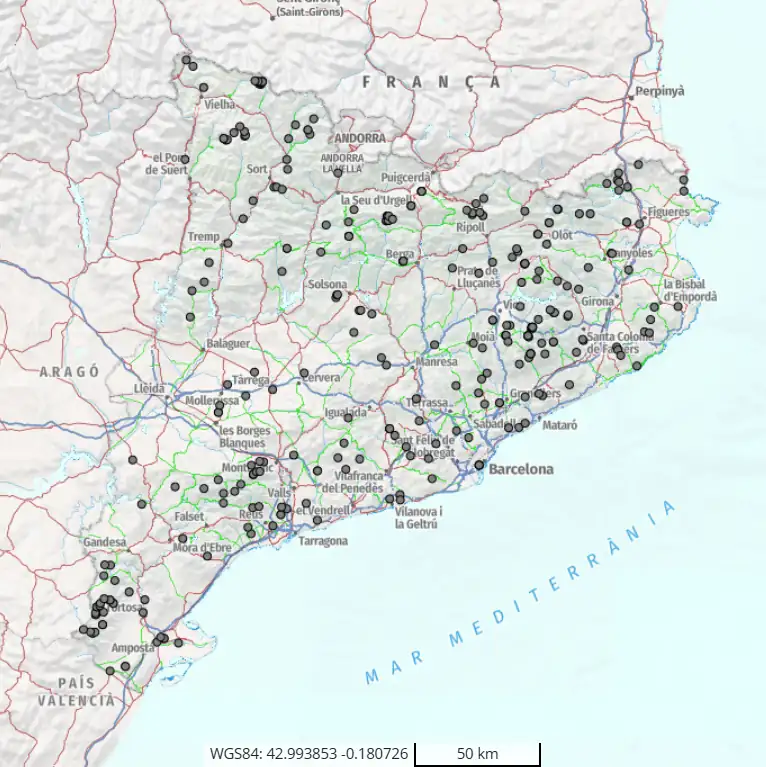Click the Amposta label

coord(133,648)
